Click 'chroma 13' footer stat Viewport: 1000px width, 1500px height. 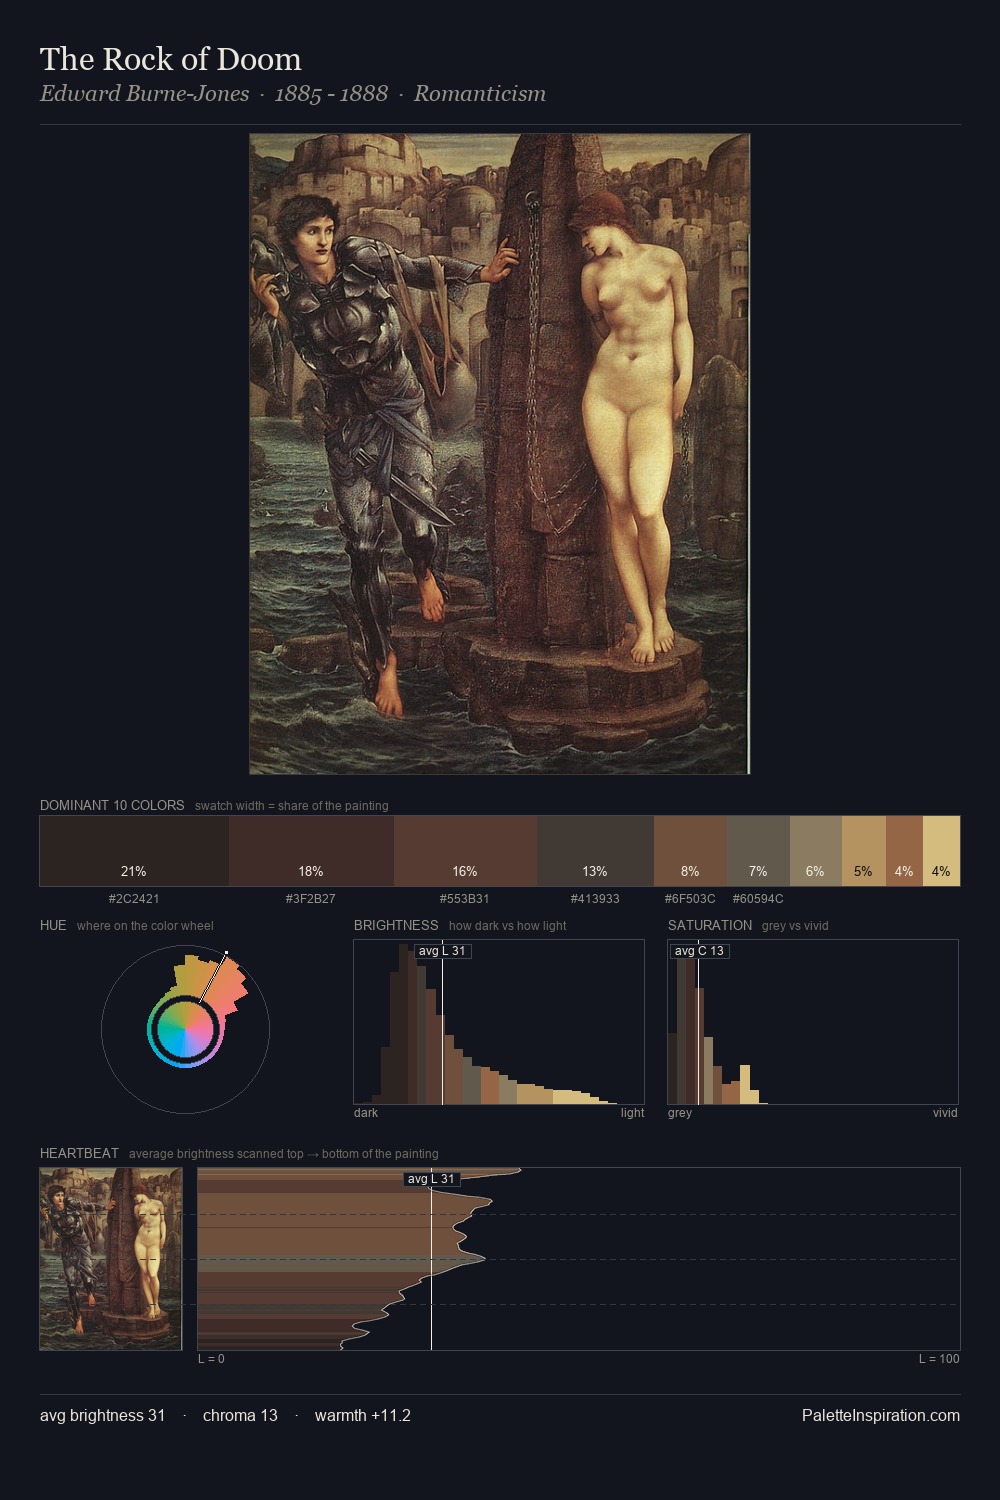pos(240,1415)
